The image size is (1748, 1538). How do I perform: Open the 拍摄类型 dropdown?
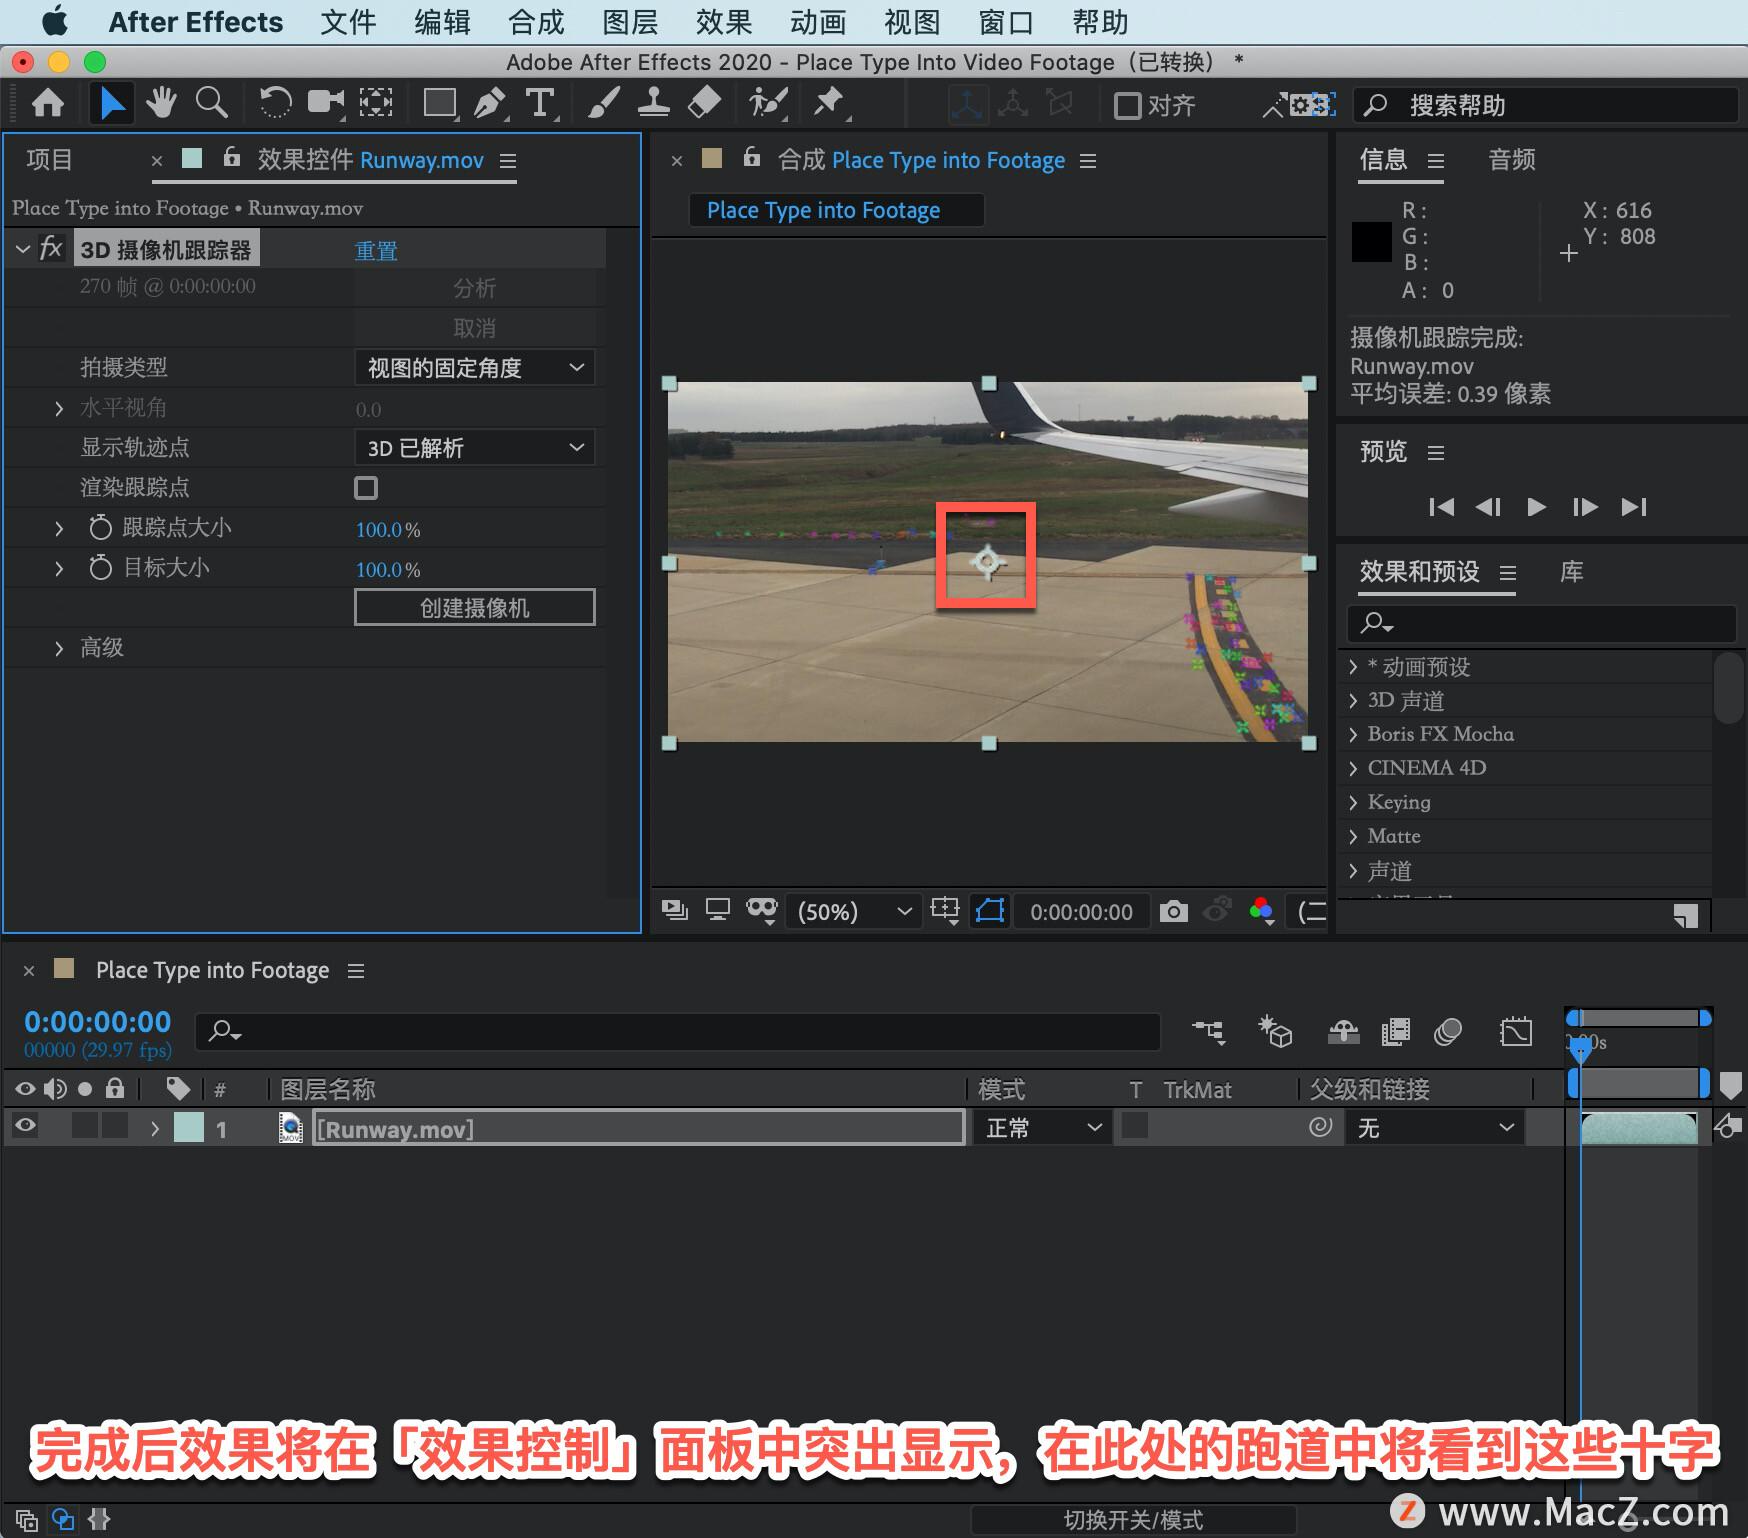(474, 367)
